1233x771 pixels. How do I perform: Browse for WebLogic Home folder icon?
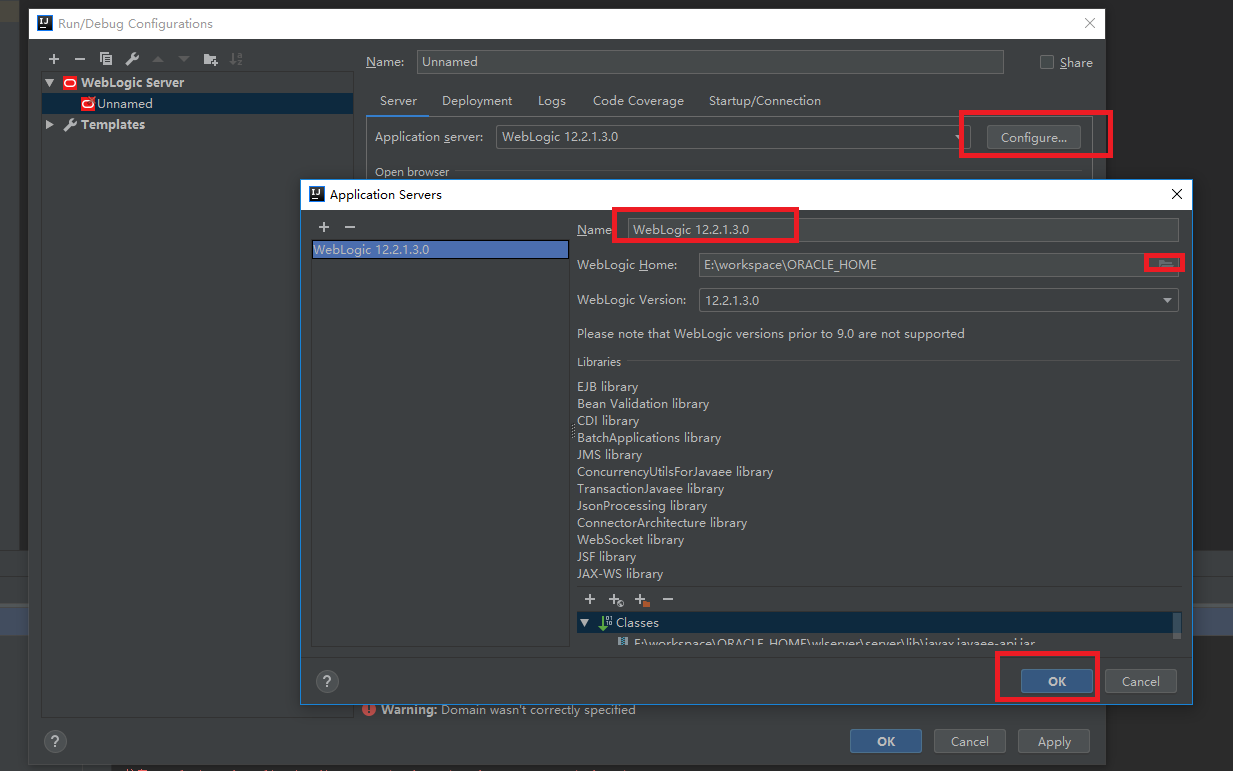click(1165, 263)
